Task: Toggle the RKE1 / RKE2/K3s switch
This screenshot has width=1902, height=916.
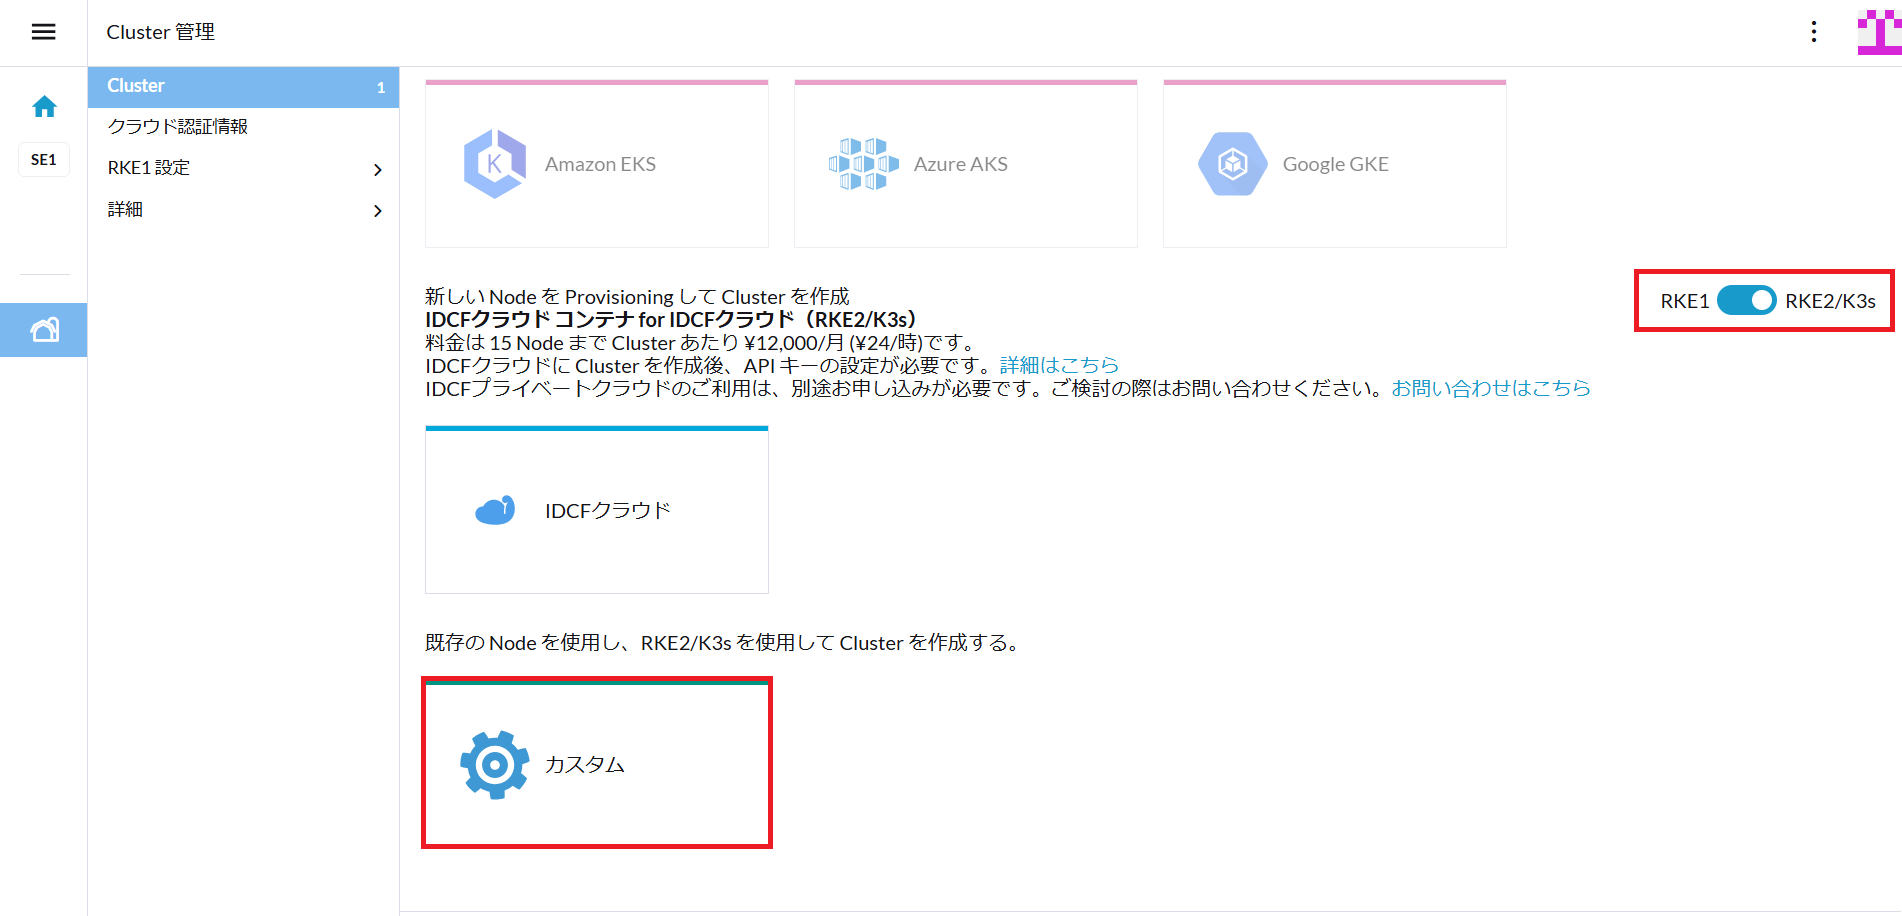Action: coord(1746,301)
